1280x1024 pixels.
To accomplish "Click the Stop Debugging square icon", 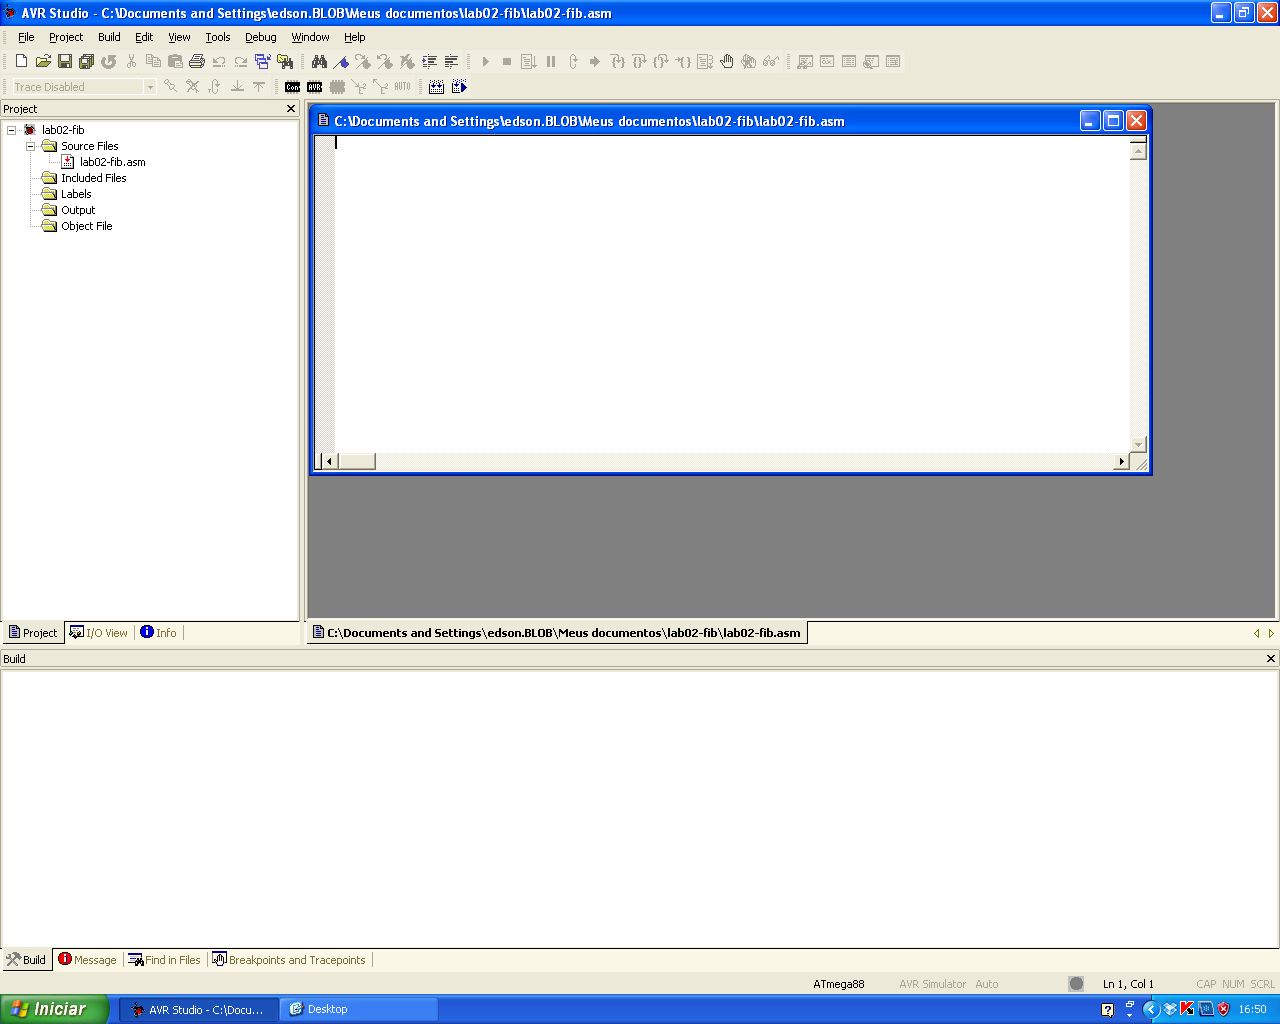I will coord(507,62).
